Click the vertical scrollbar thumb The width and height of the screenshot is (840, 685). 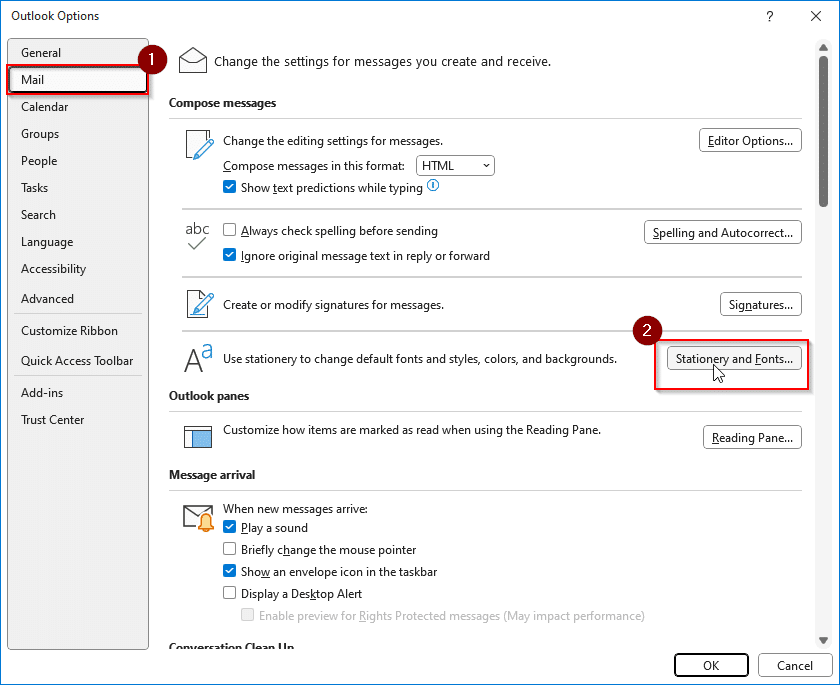coord(823,131)
